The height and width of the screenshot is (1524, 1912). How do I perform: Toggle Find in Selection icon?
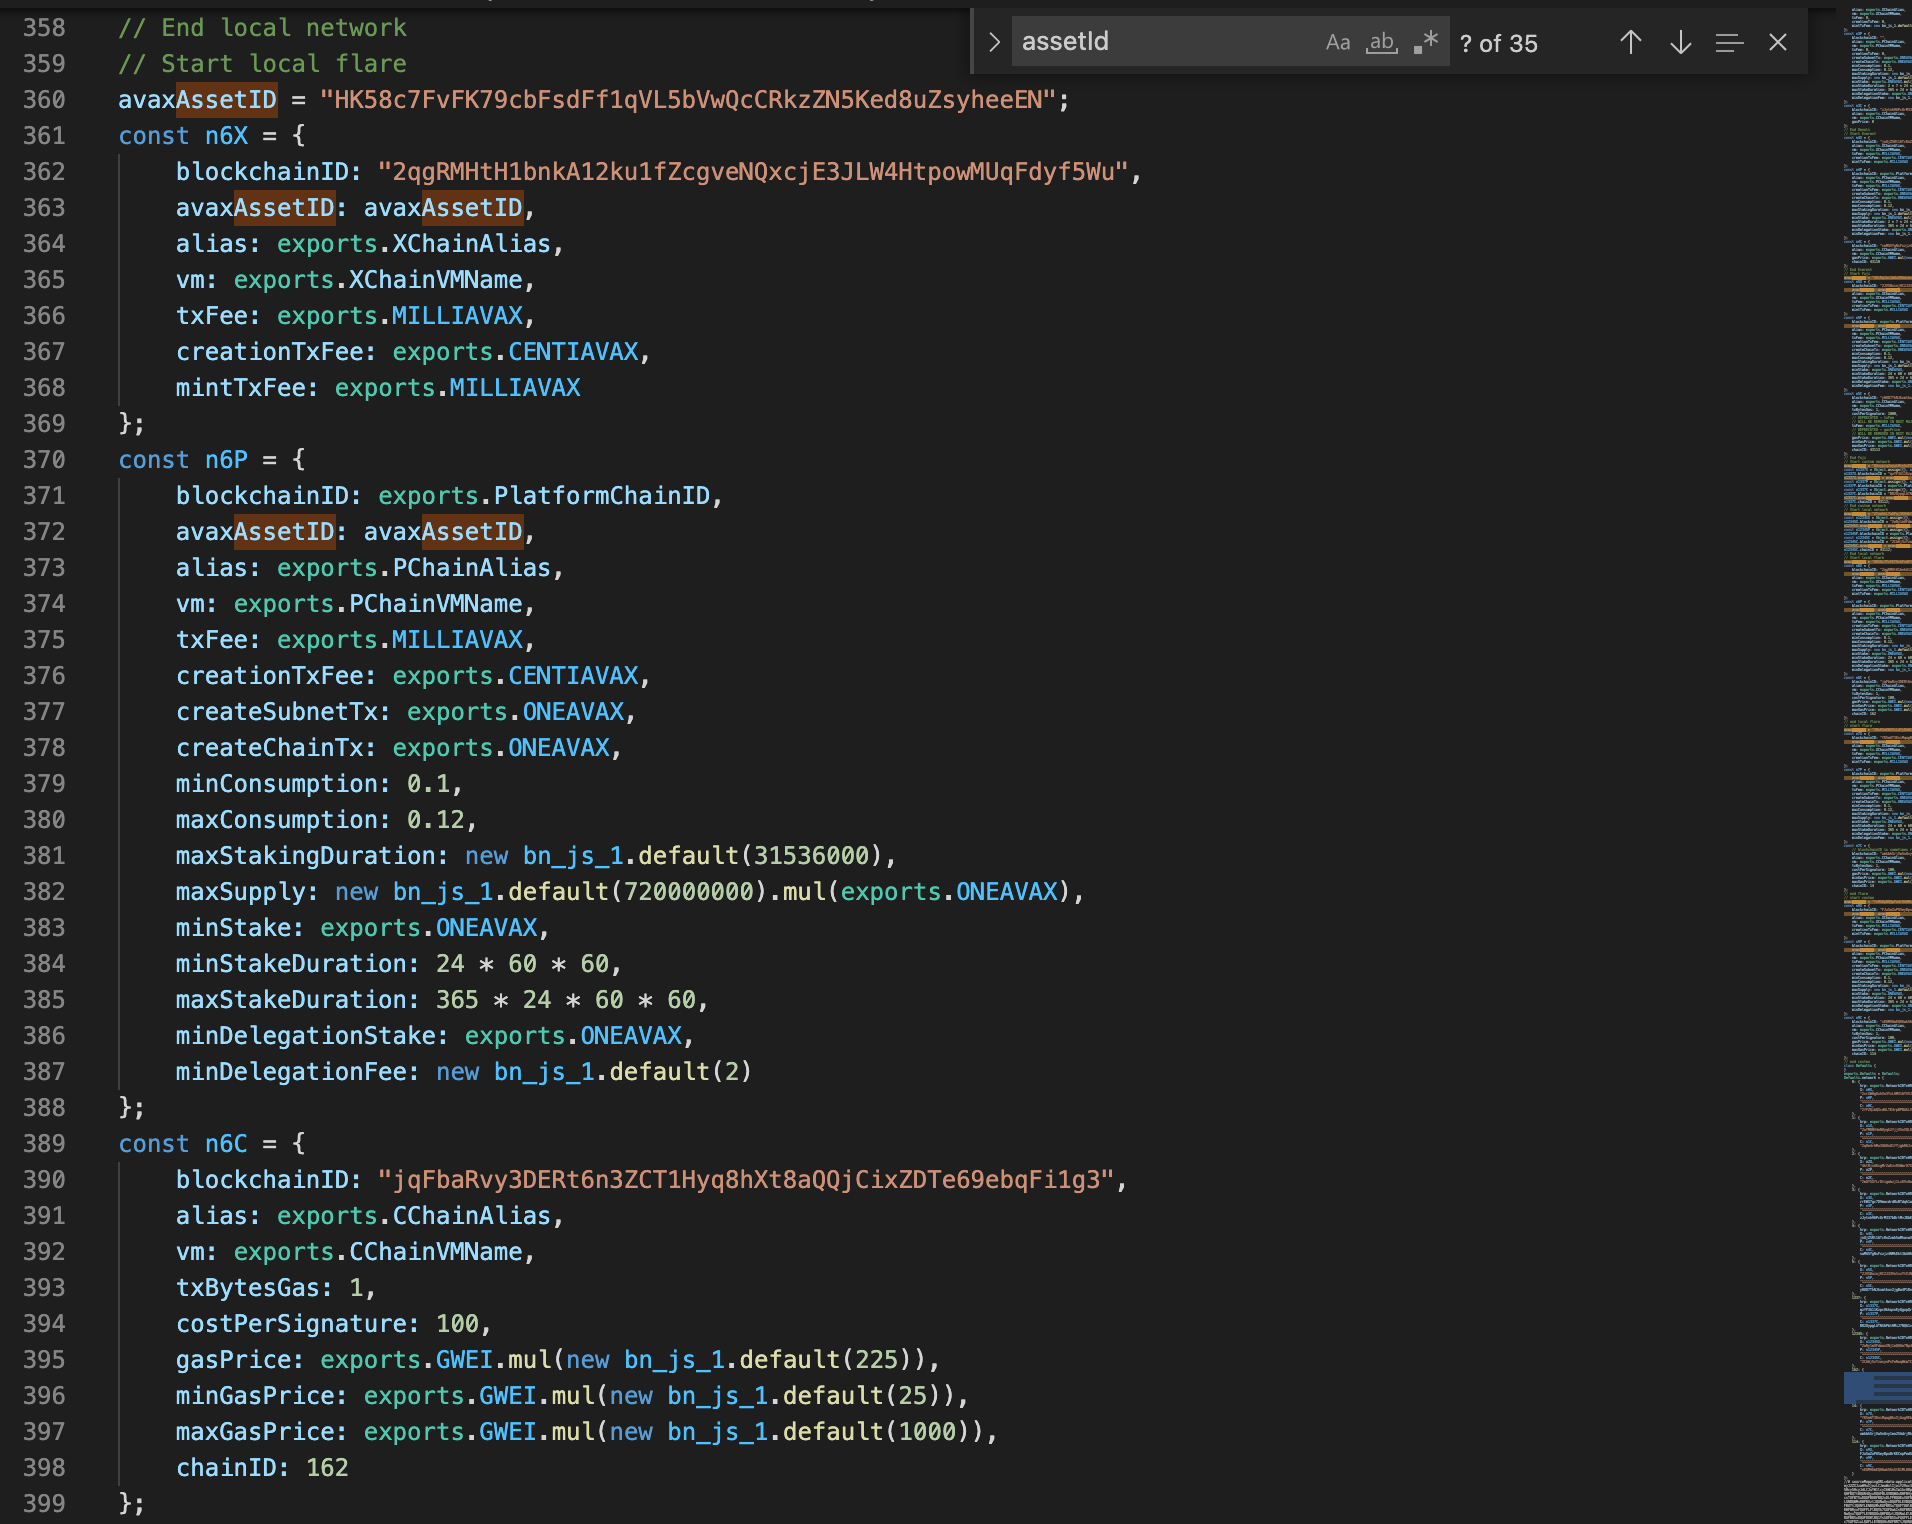1730,42
